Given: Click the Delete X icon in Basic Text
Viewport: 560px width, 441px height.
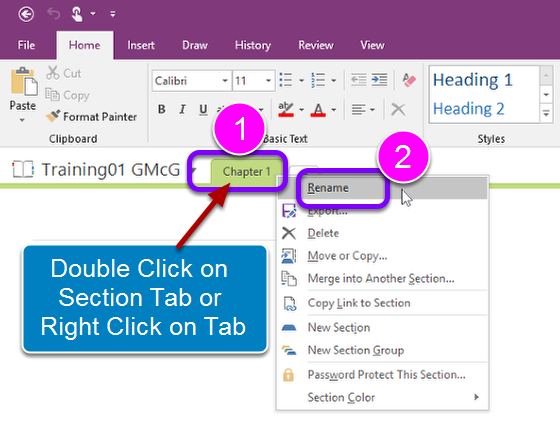Looking at the screenshot, I should (x=398, y=110).
